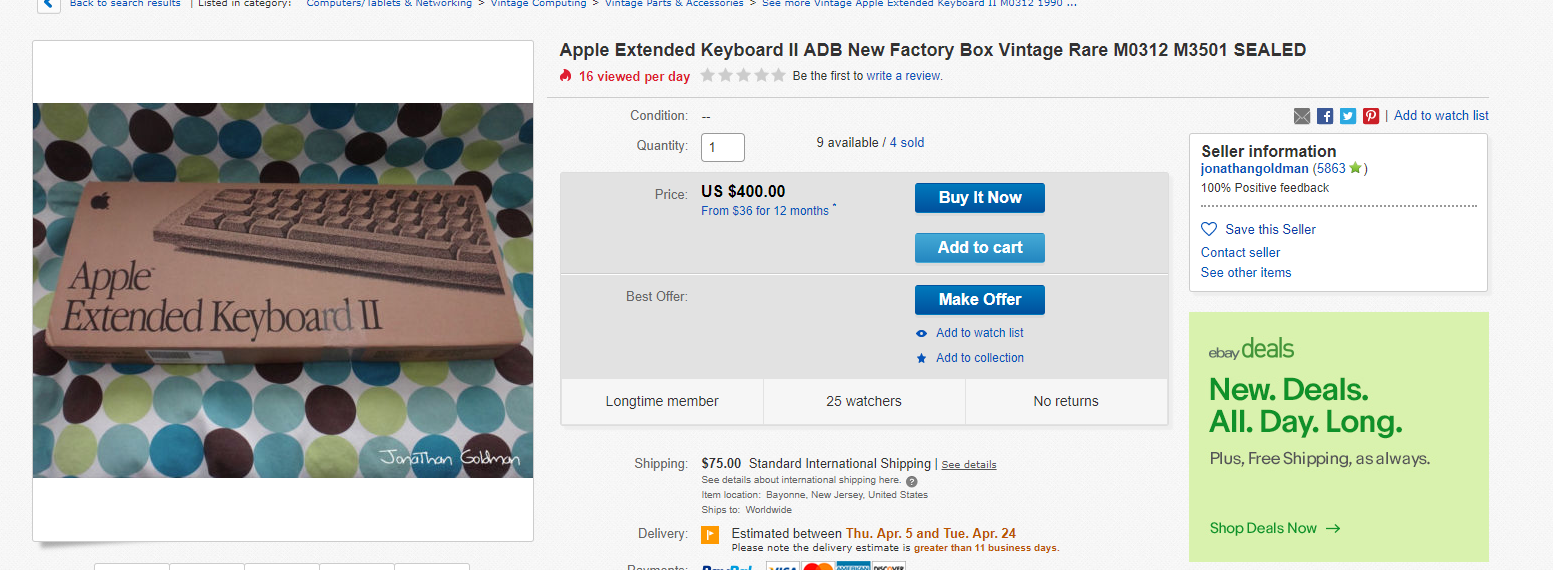Click the international shipping help question mark

(912, 481)
